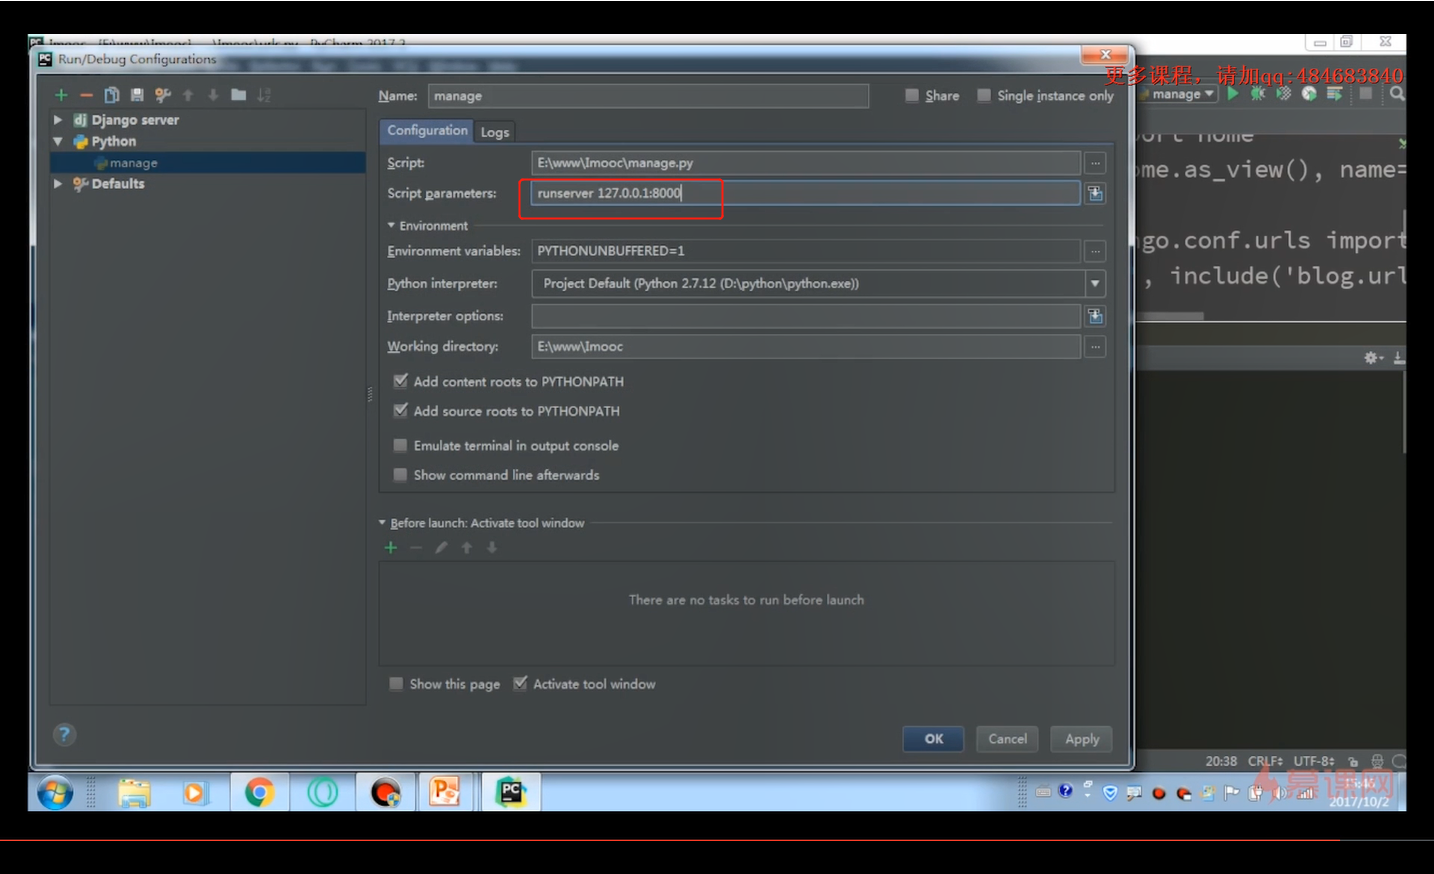
Task: Browse for the Script file
Action: [1096, 163]
